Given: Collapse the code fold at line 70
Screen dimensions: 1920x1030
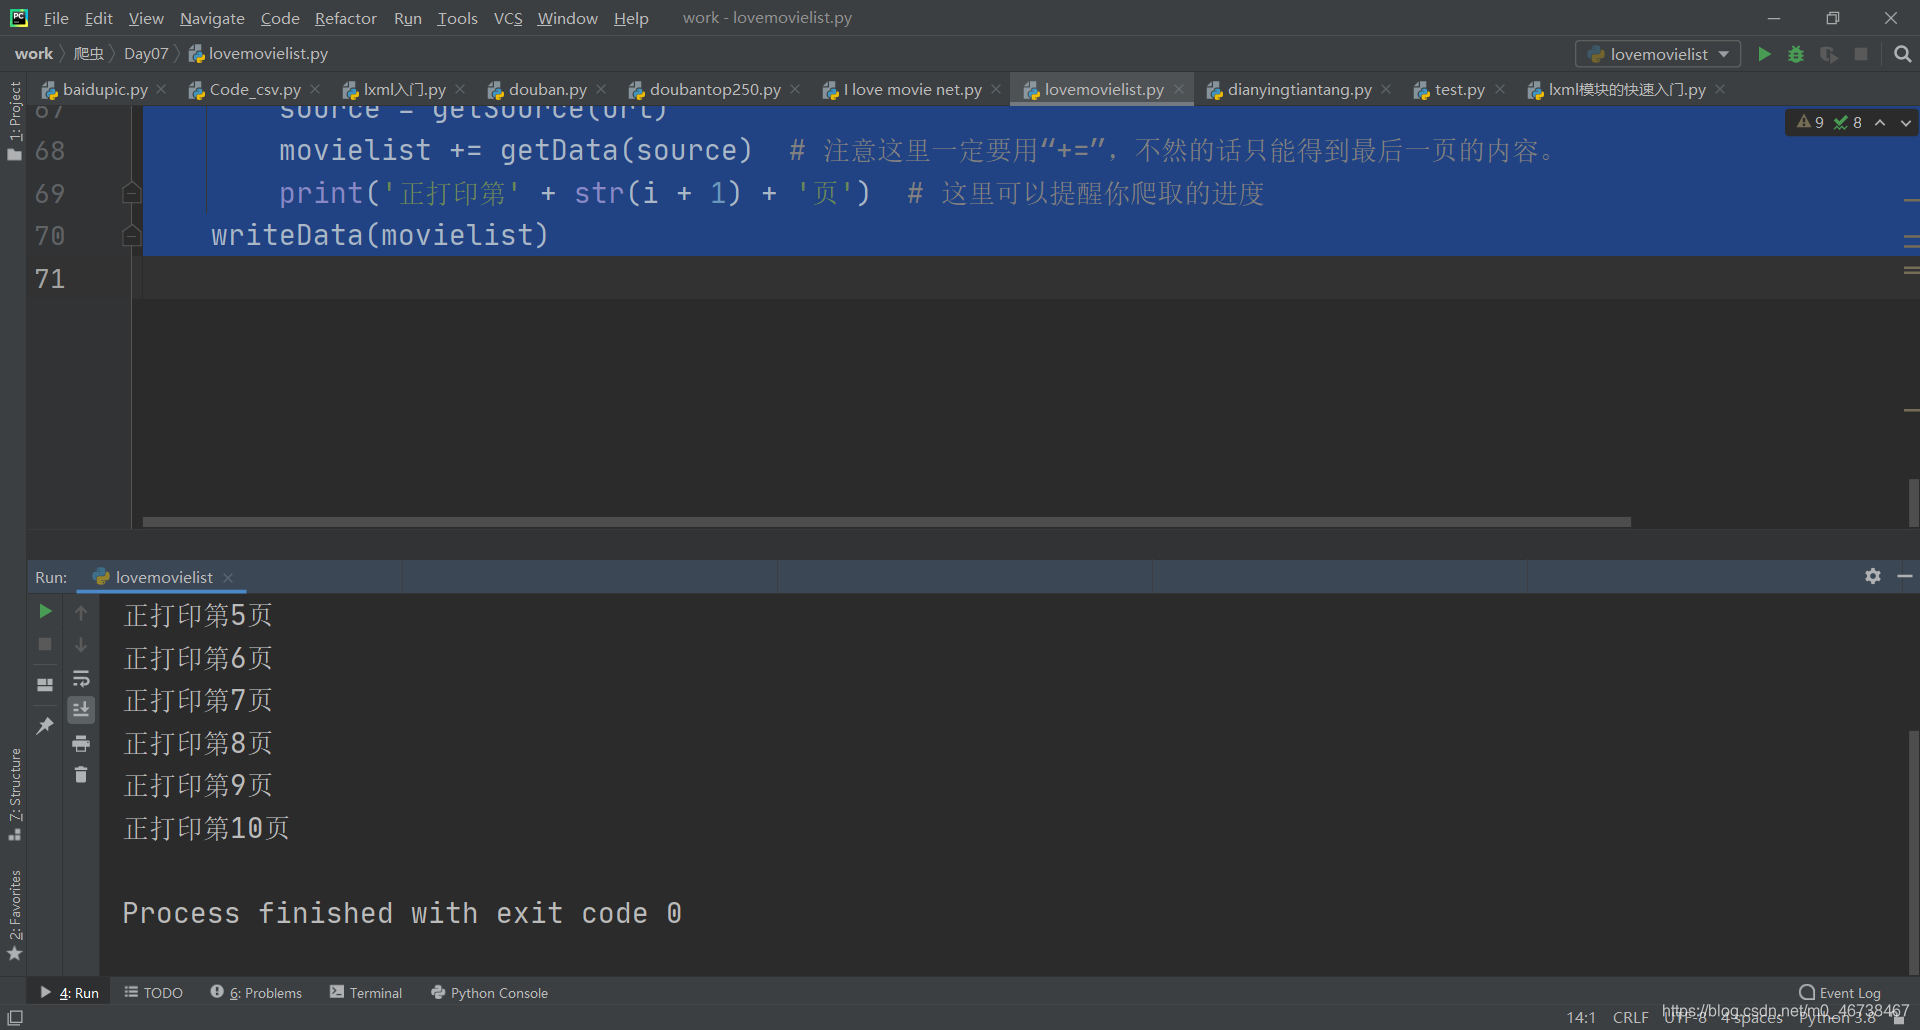Looking at the screenshot, I should pos(131,235).
